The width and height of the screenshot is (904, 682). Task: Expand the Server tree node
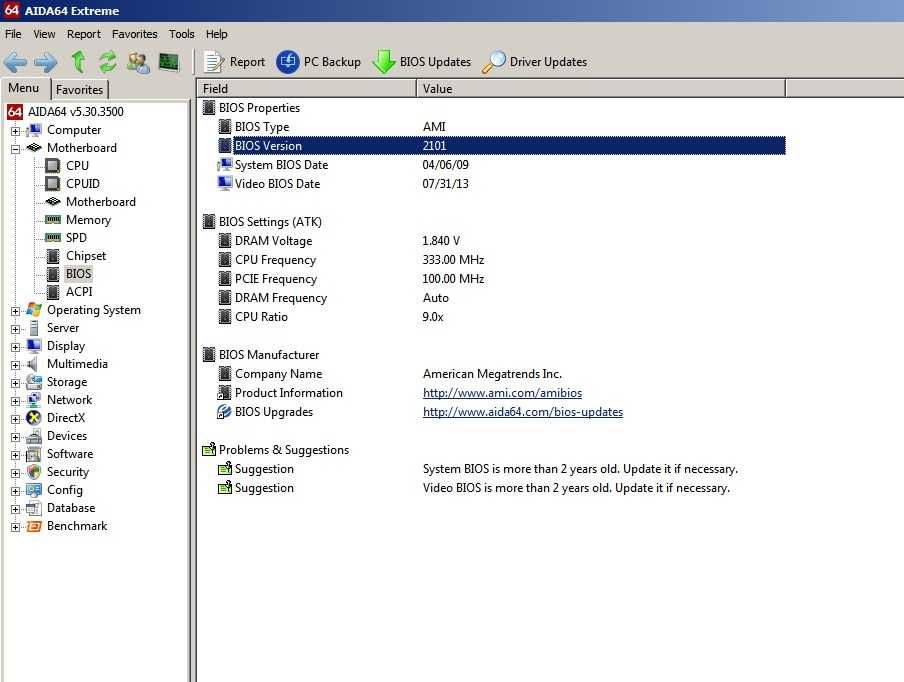point(16,329)
